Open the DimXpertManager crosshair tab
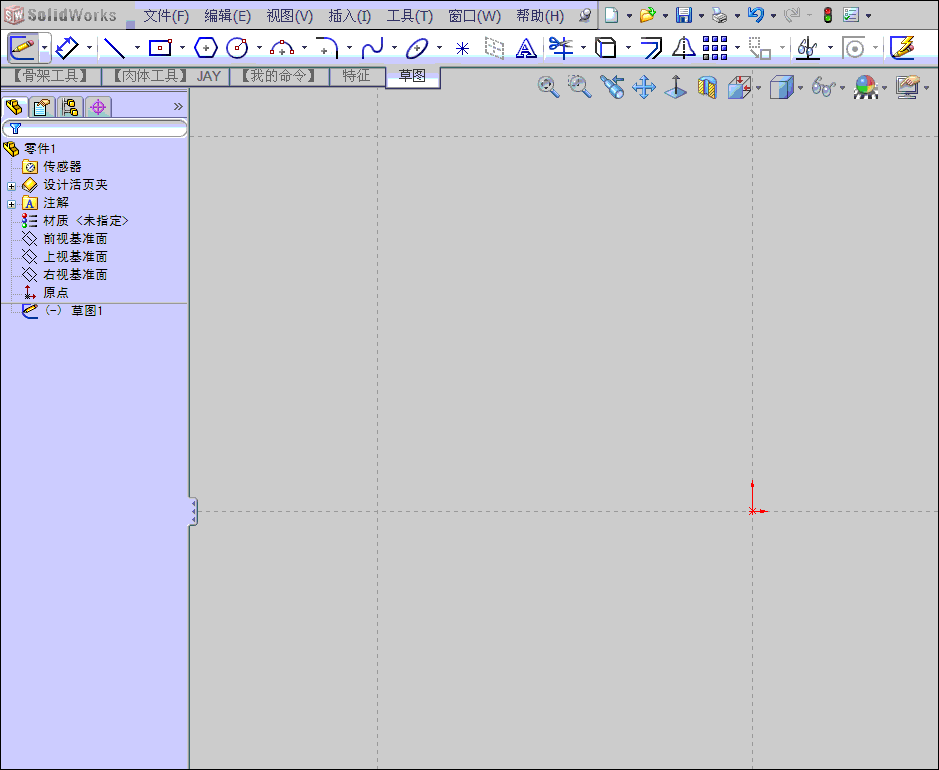939x770 pixels. 98,107
